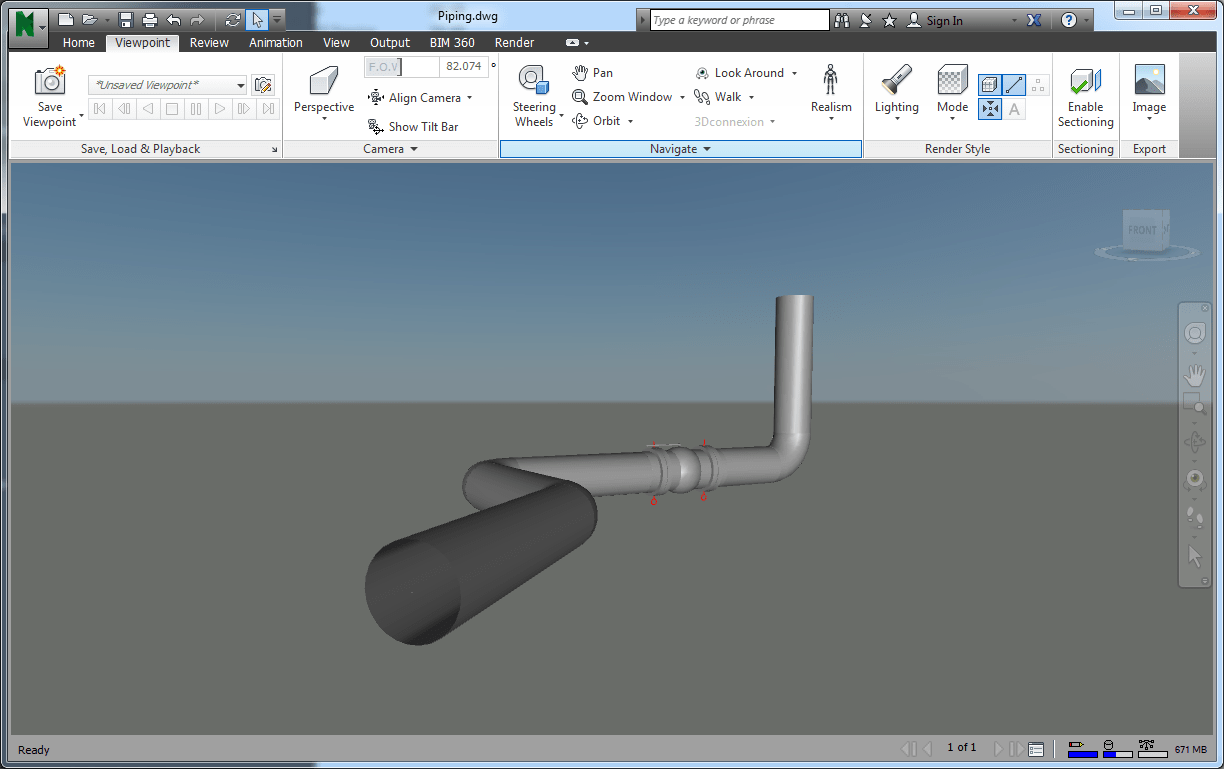The image size is (1224, 769).
Task: Open the Perspective camera dropdown
Action: [324, 96]
